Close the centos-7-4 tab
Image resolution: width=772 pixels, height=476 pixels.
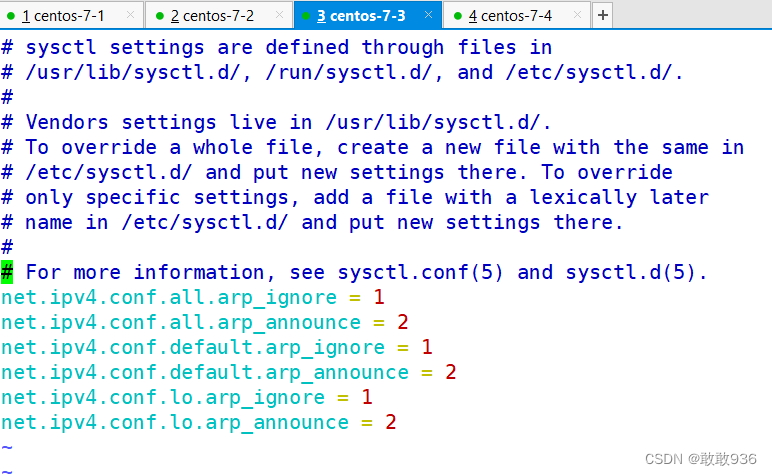[x=578, y=15]
